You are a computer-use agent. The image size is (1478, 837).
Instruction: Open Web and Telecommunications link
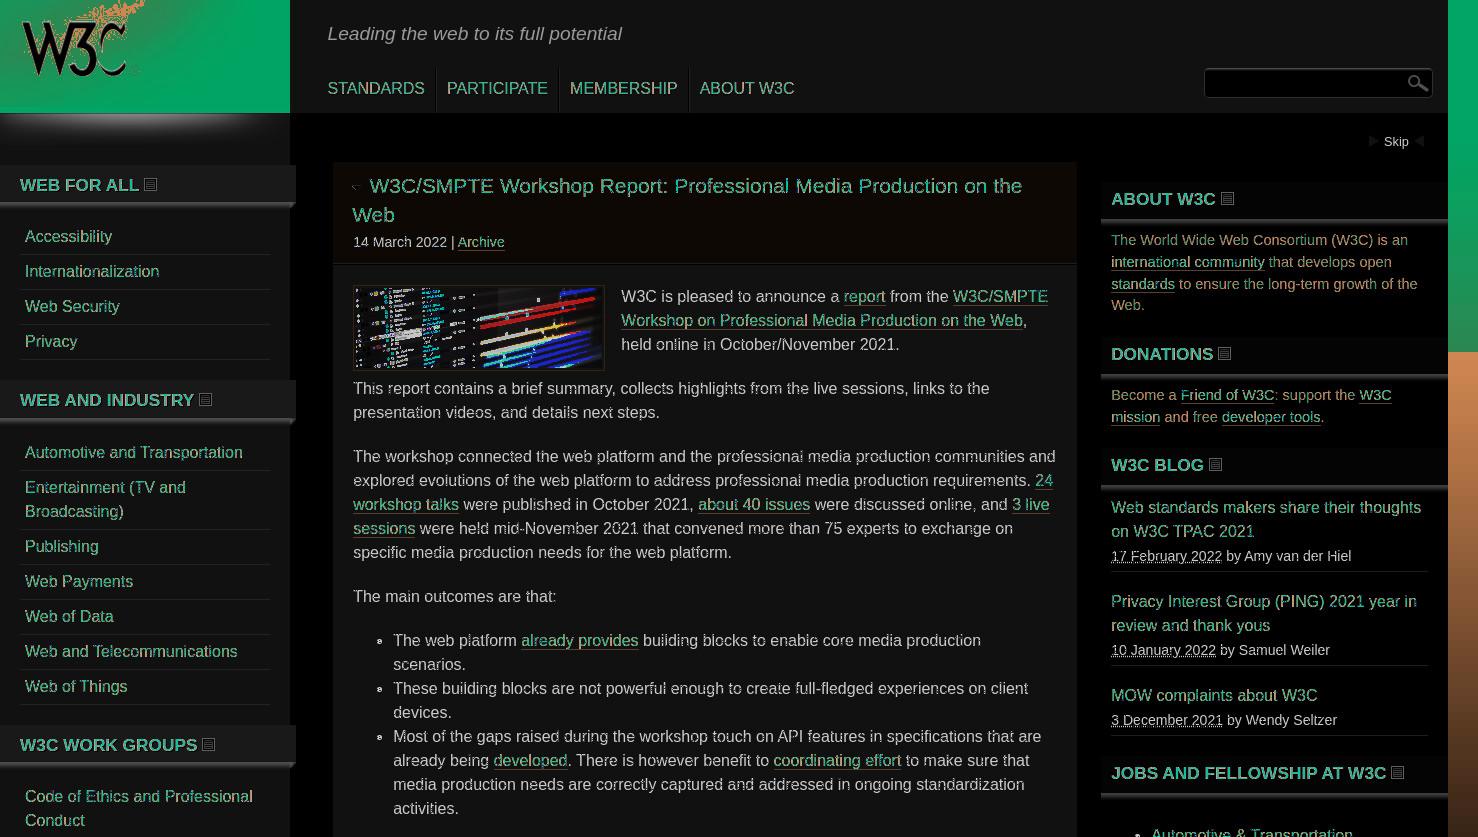click(131, 652)
